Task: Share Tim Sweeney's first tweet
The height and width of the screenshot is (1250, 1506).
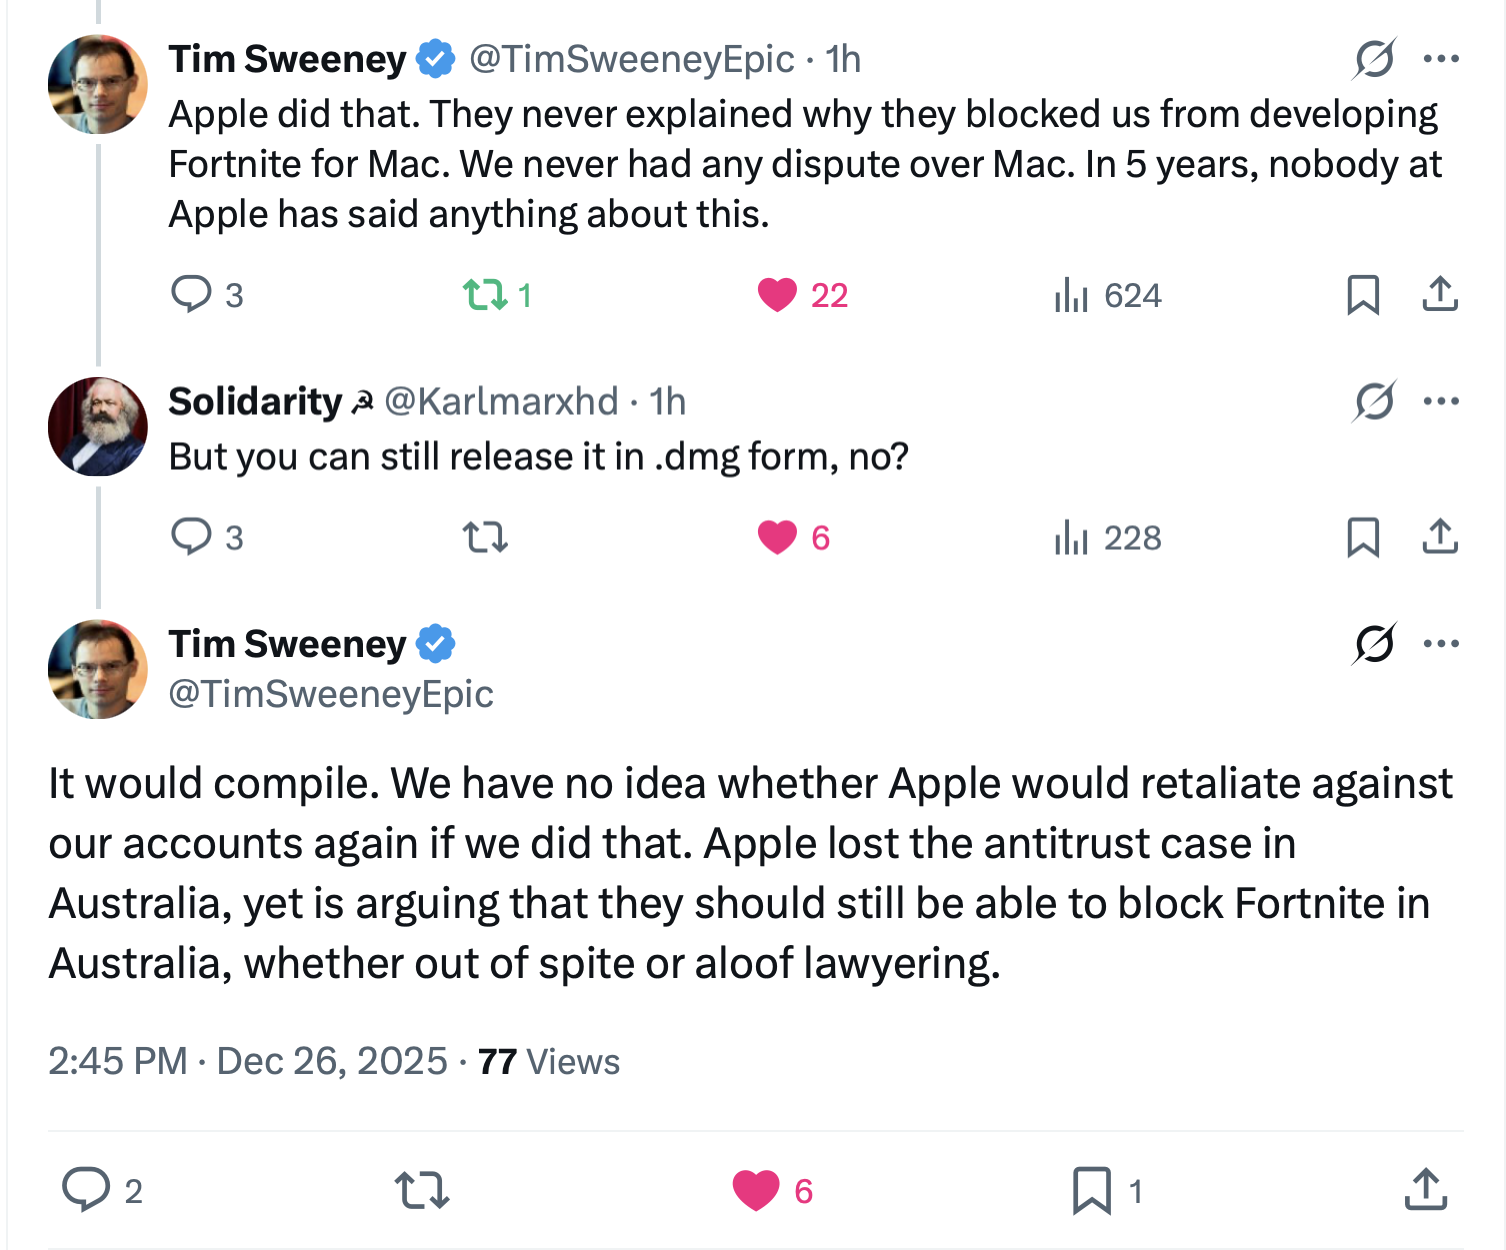Action: 1440,295
